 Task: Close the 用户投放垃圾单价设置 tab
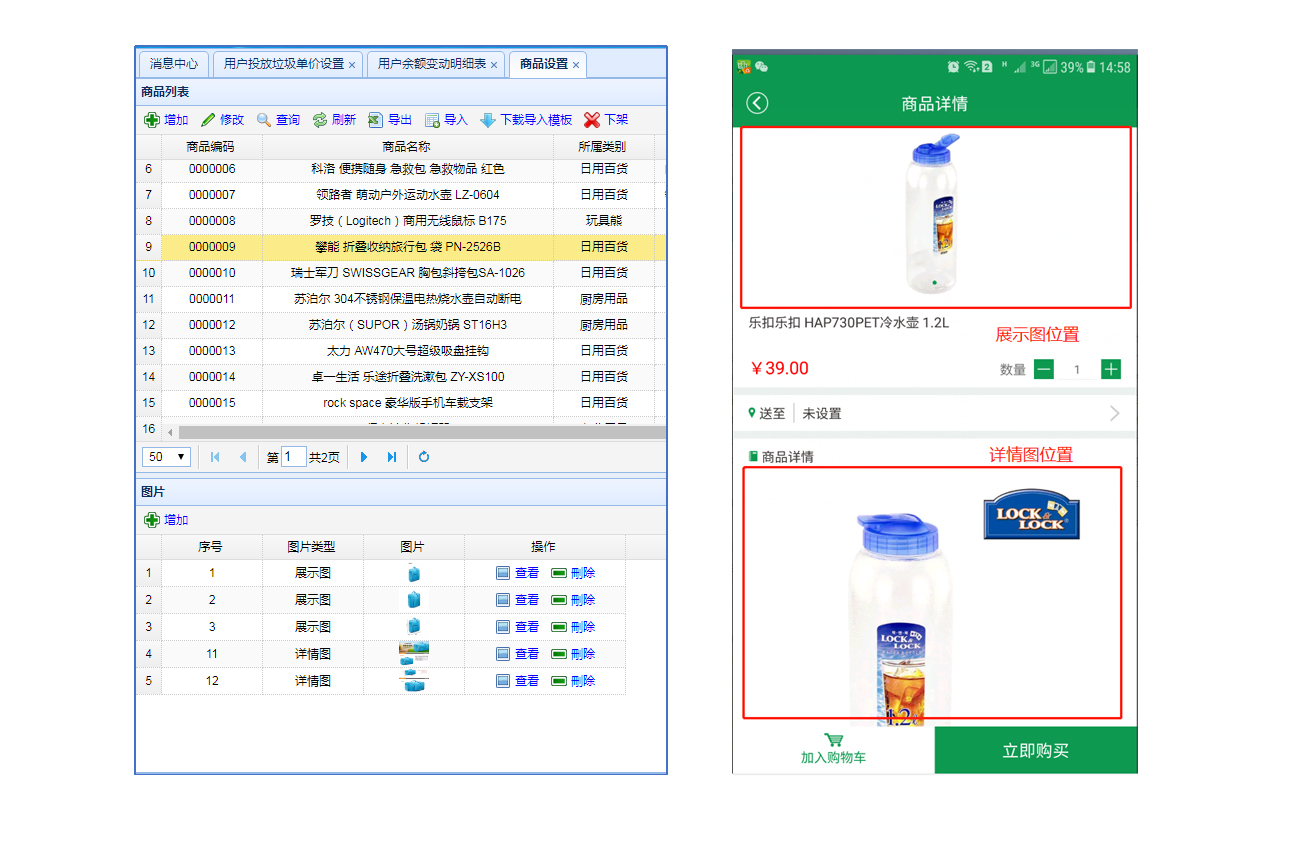pyautogui.click(x=352, y=64)
